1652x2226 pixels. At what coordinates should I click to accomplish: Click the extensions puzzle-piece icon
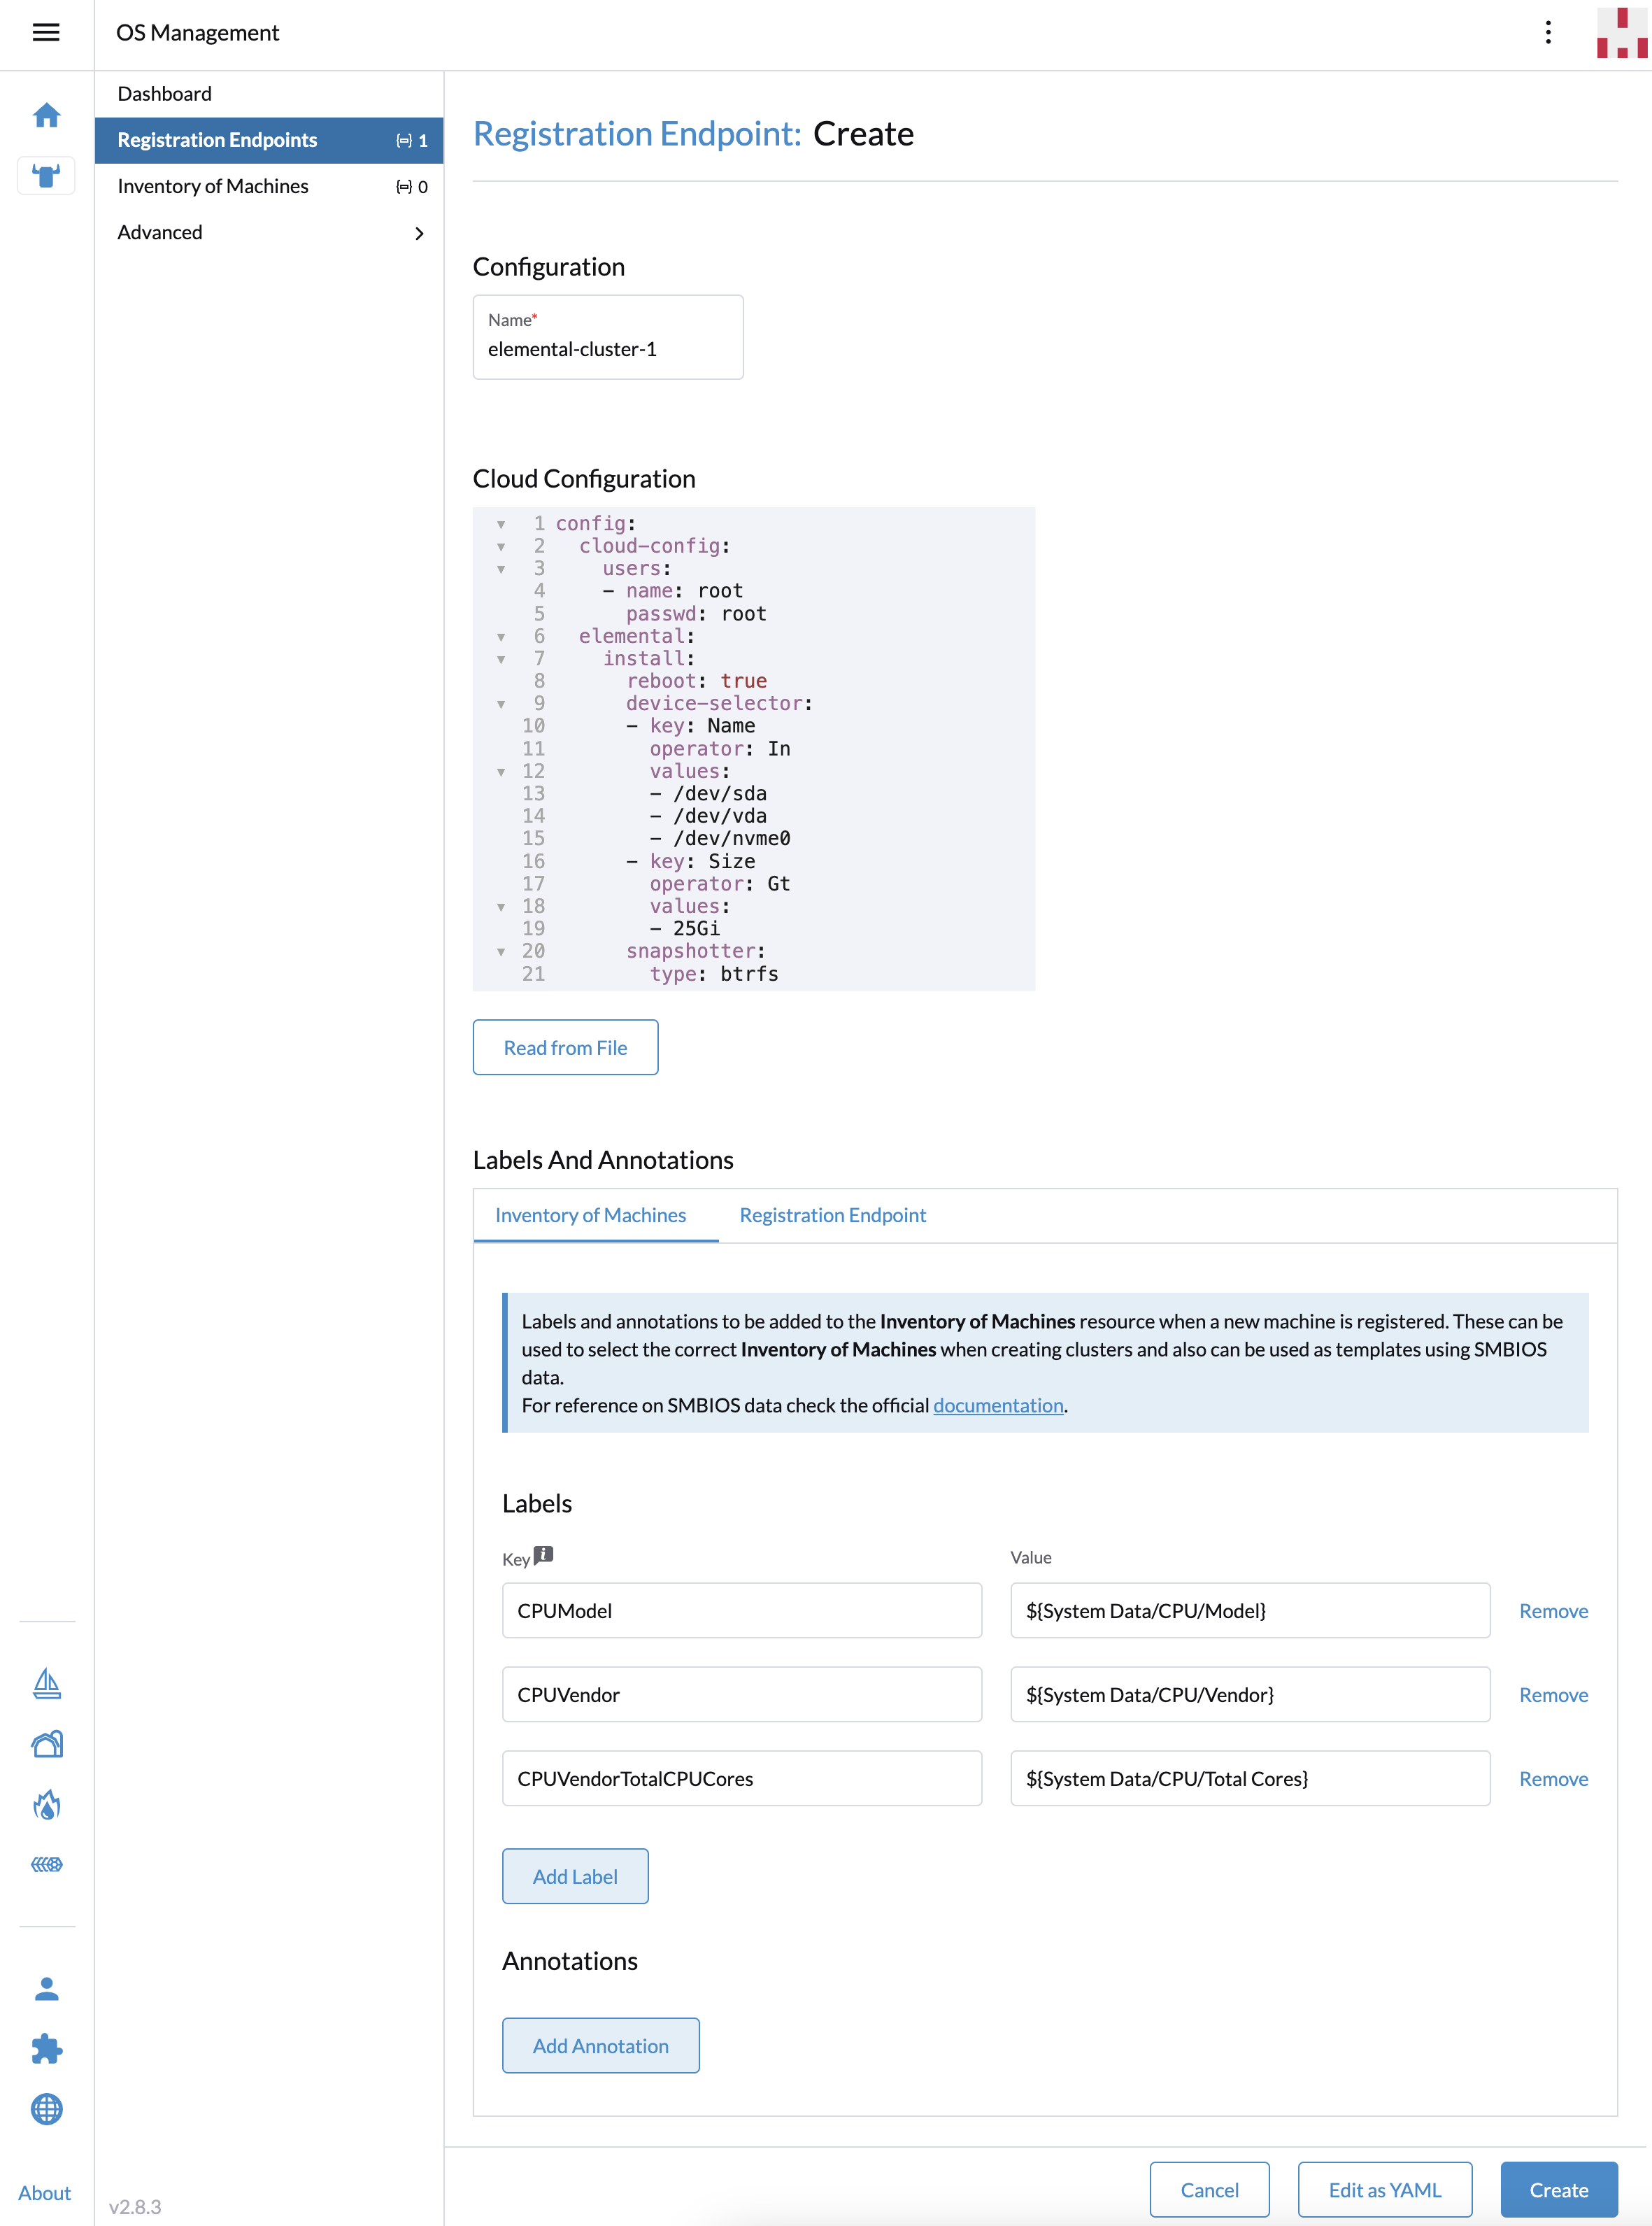tap(46, 2050)
